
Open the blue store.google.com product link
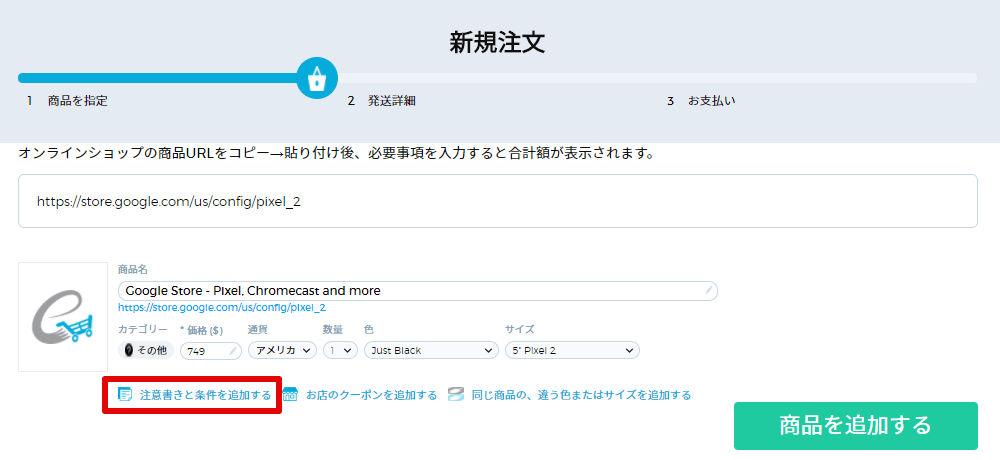click(223, 308)
